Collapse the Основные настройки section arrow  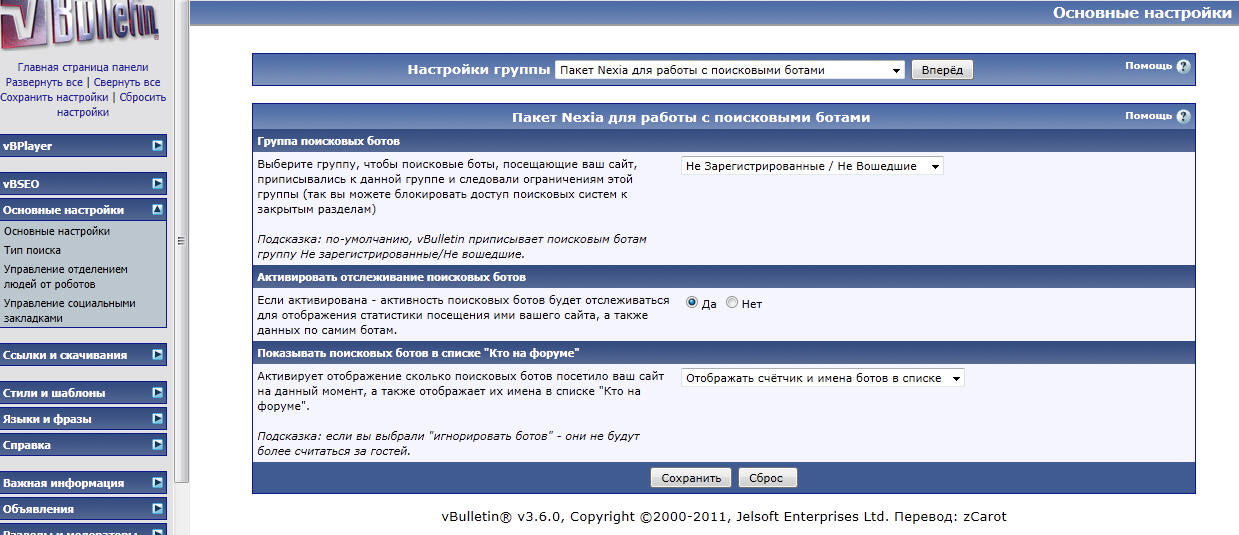157,210
